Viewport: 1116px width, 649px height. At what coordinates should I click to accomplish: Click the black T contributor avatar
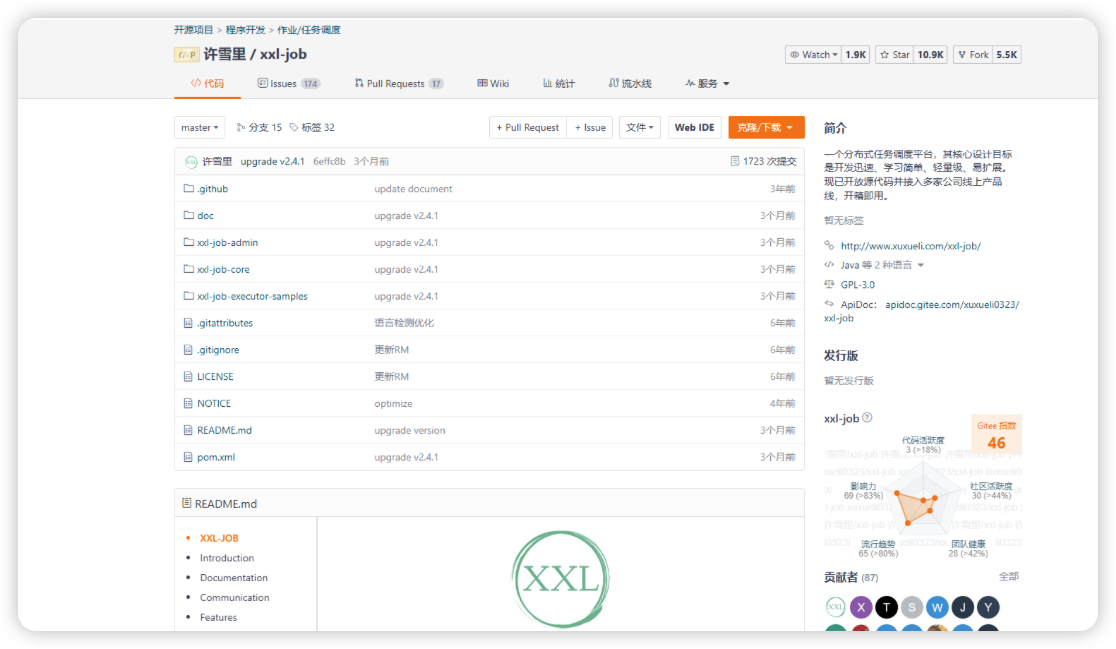886,607
